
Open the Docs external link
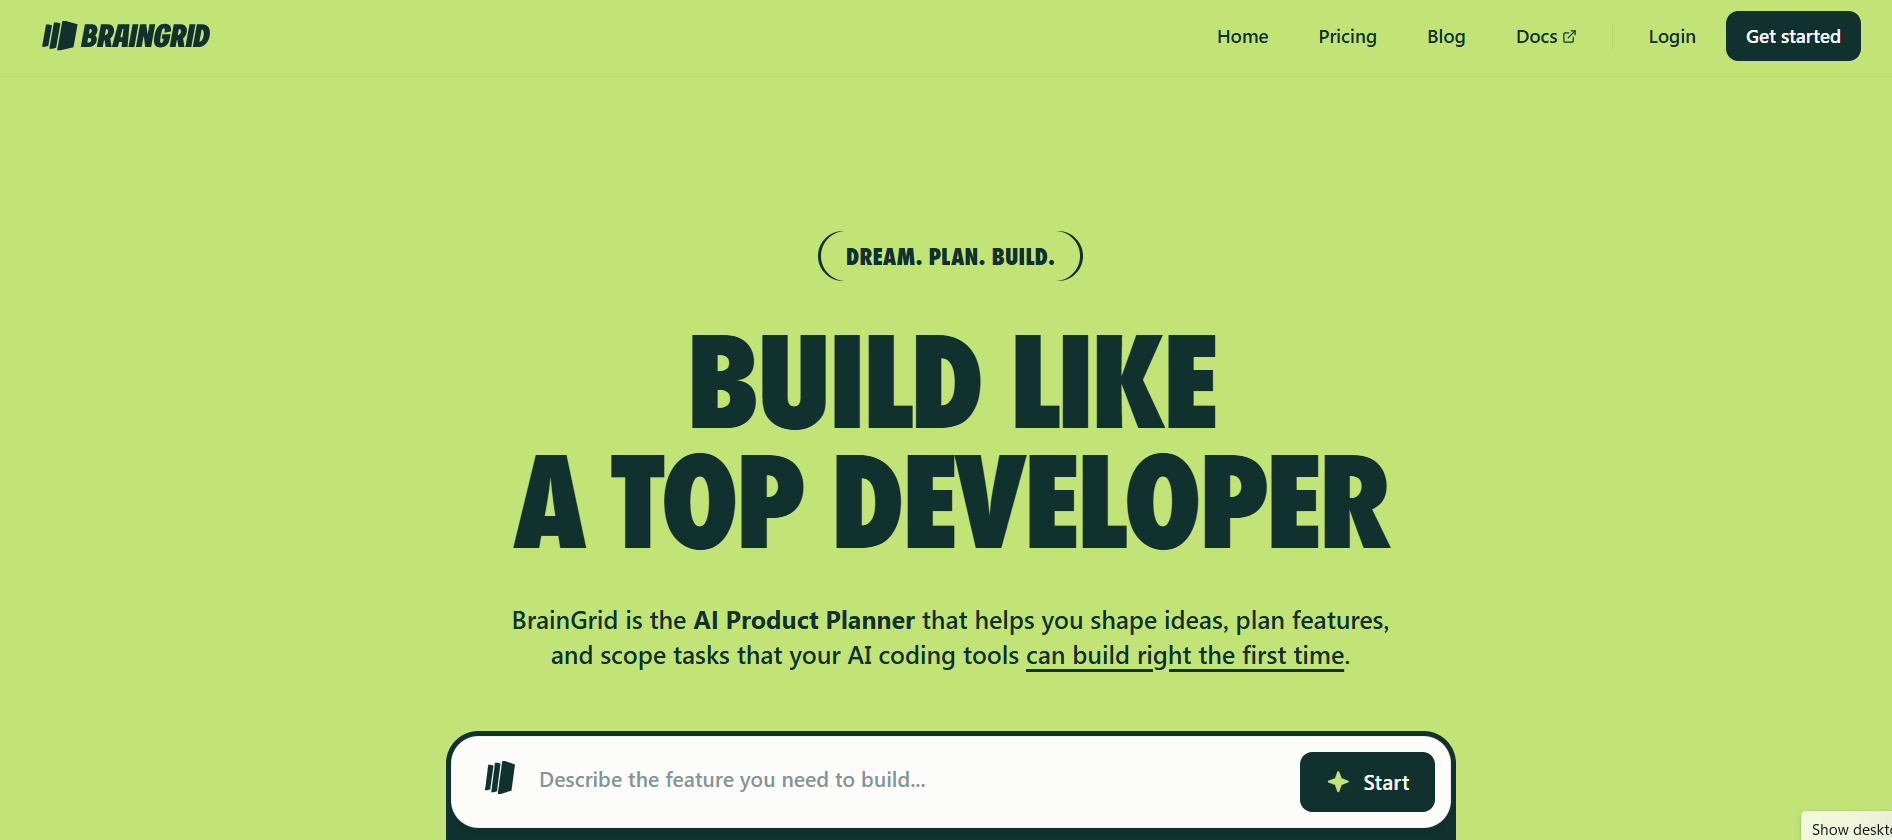click(x=1546, y=37)
